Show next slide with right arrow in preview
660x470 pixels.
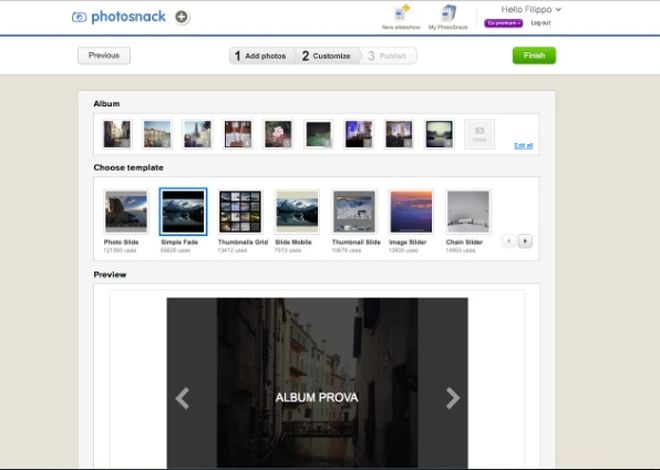(x=452, y=398)
